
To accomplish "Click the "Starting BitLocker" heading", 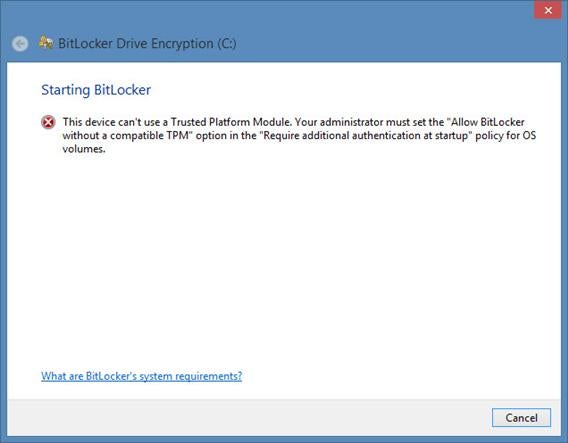I will click(x=96, y=90).
